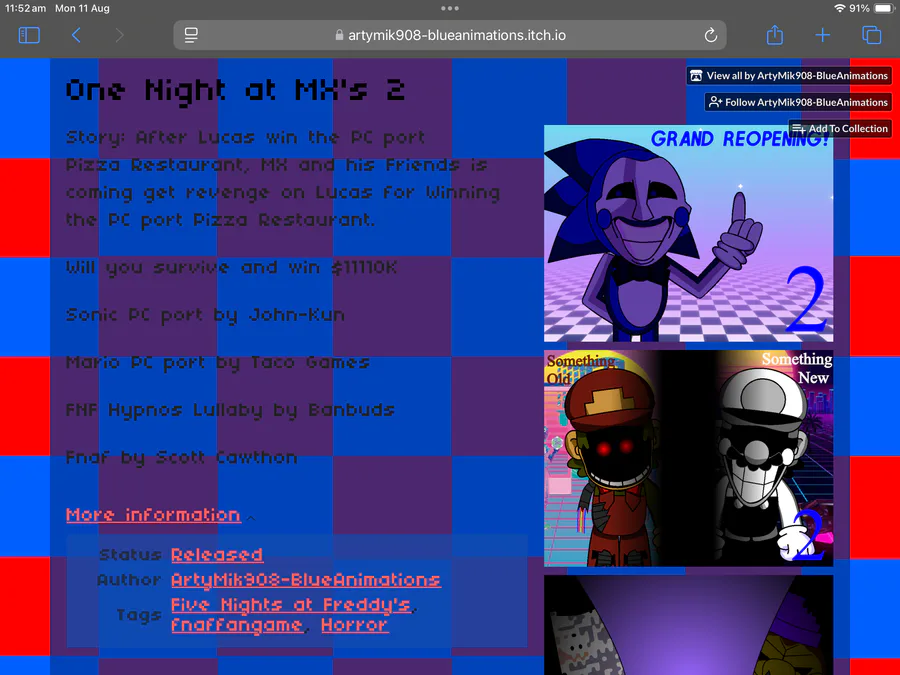Tap the date Mon 11 Aug

(x=82, y=8)
